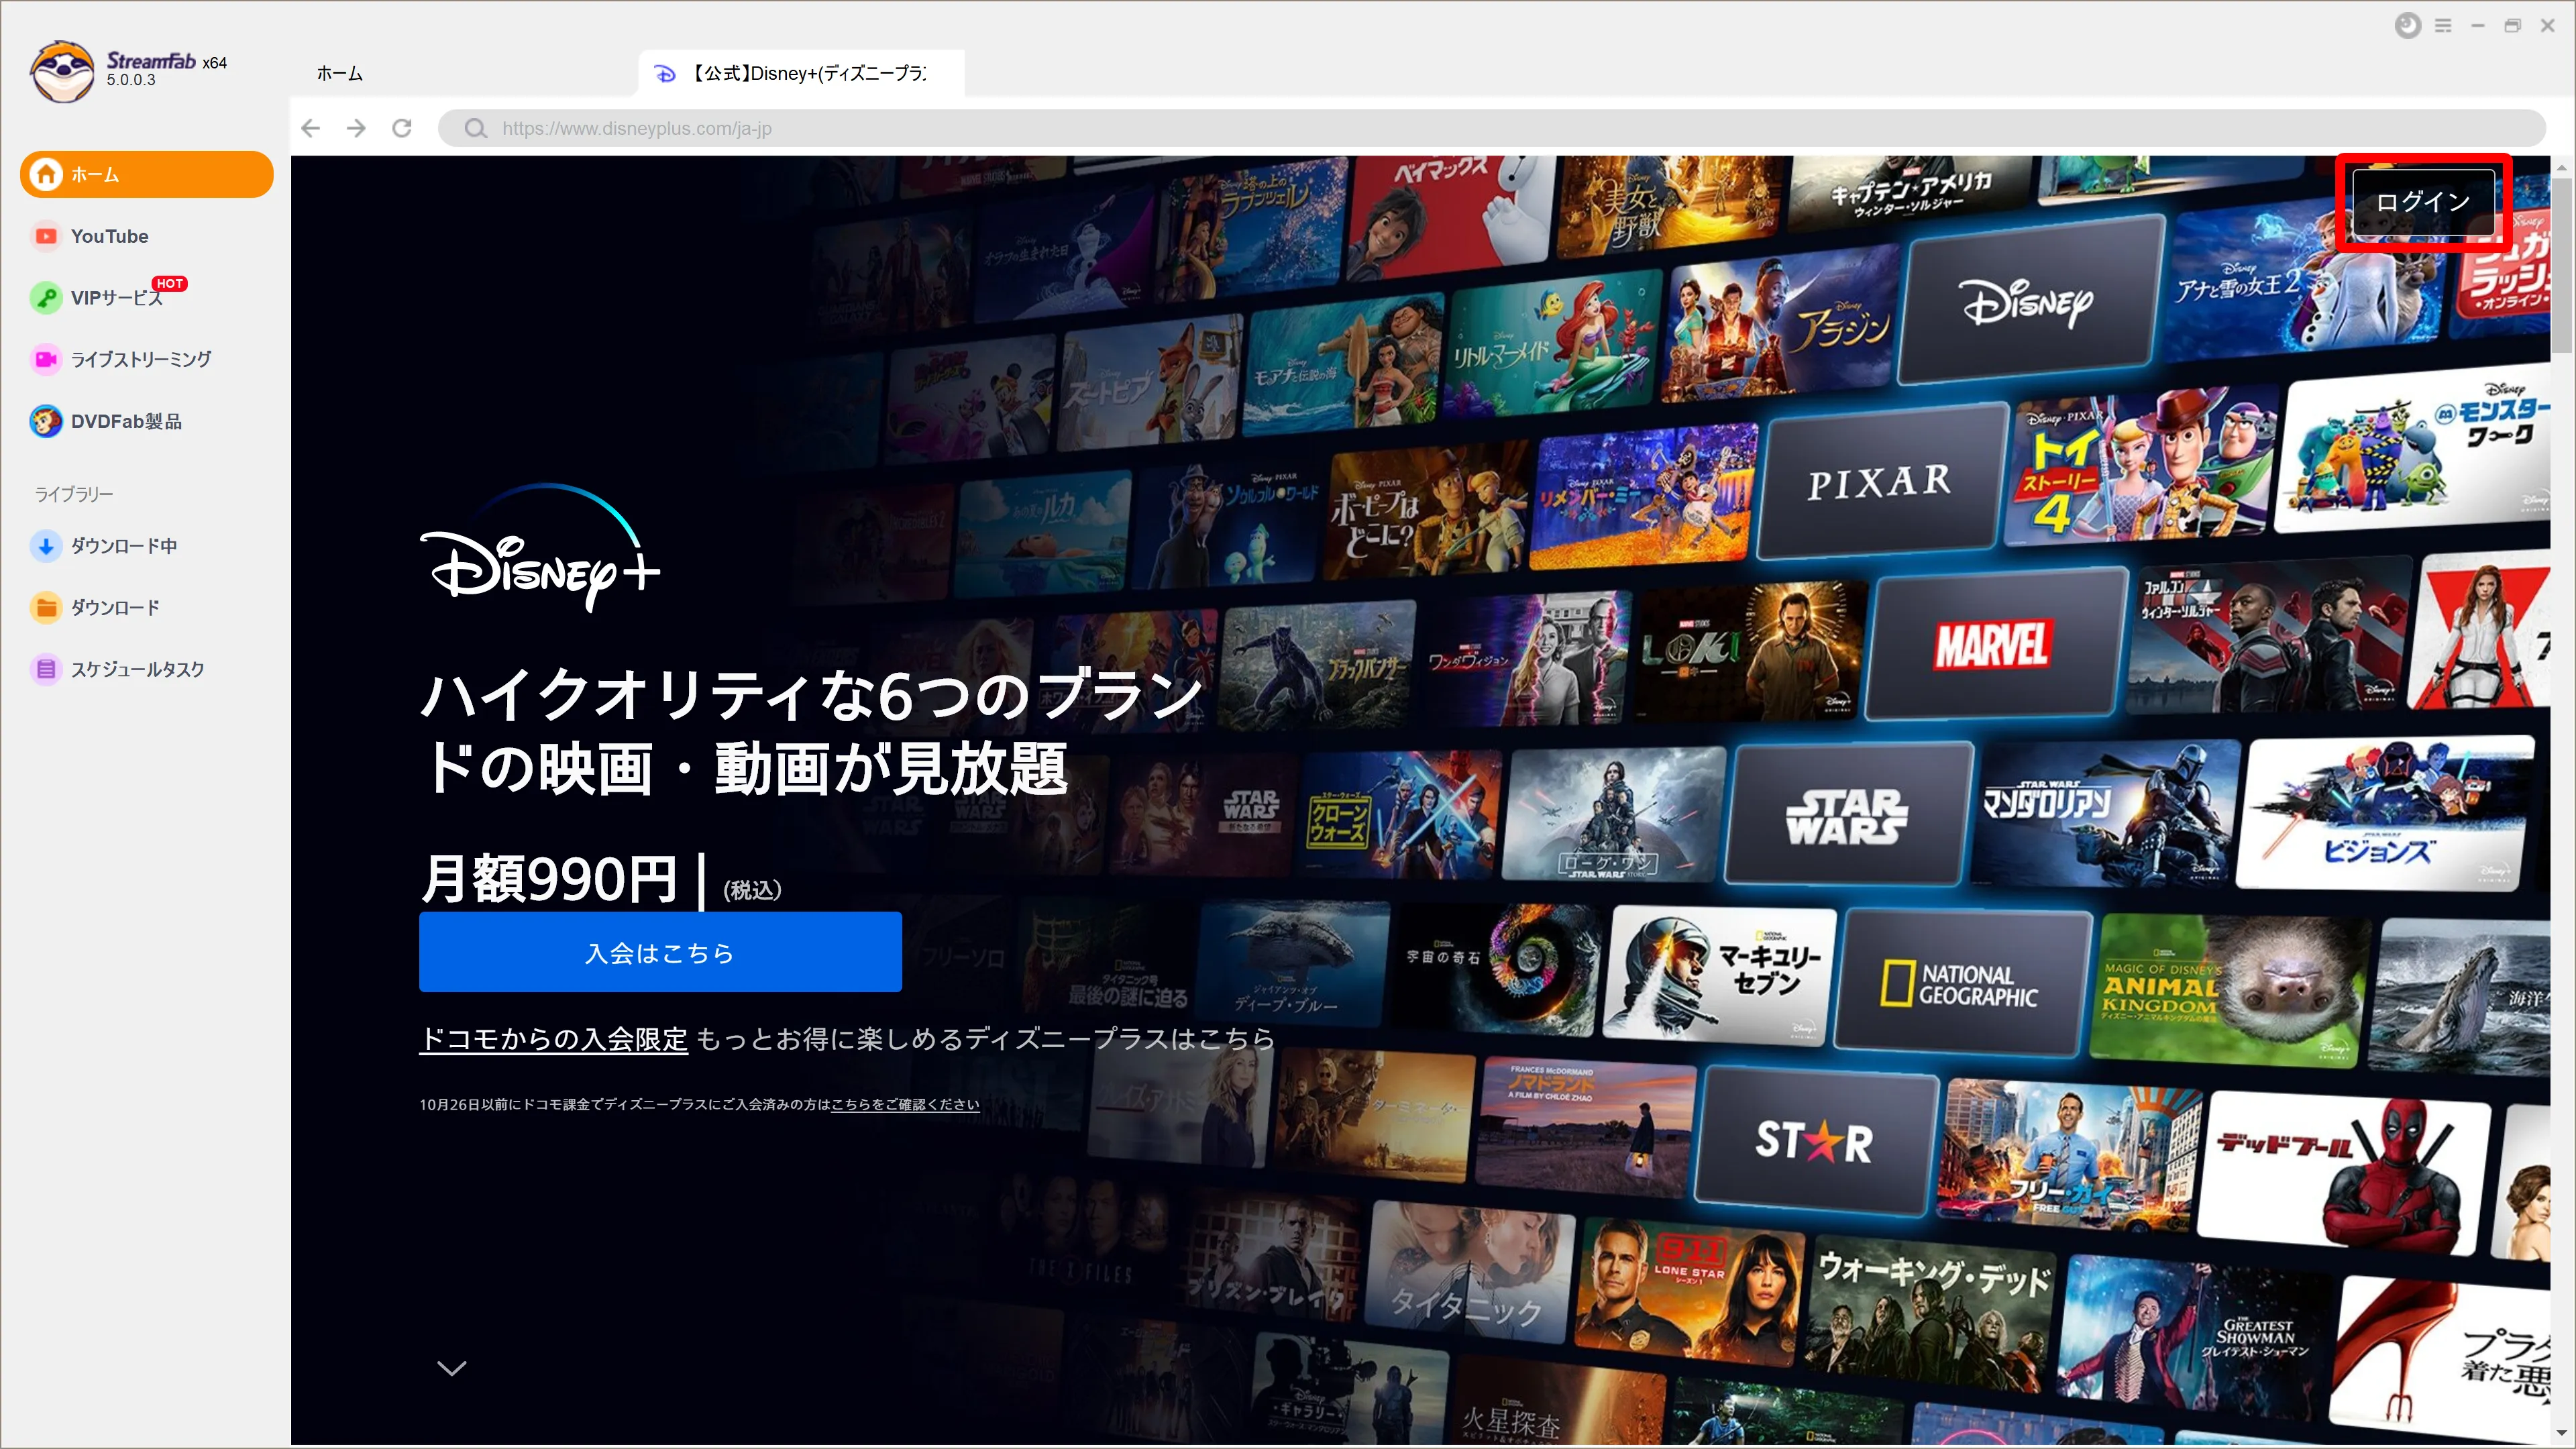Viewport: 2576px width, 1449px height.
Task: Click the 入会はこちら button
Action: [x=660, y=952]
